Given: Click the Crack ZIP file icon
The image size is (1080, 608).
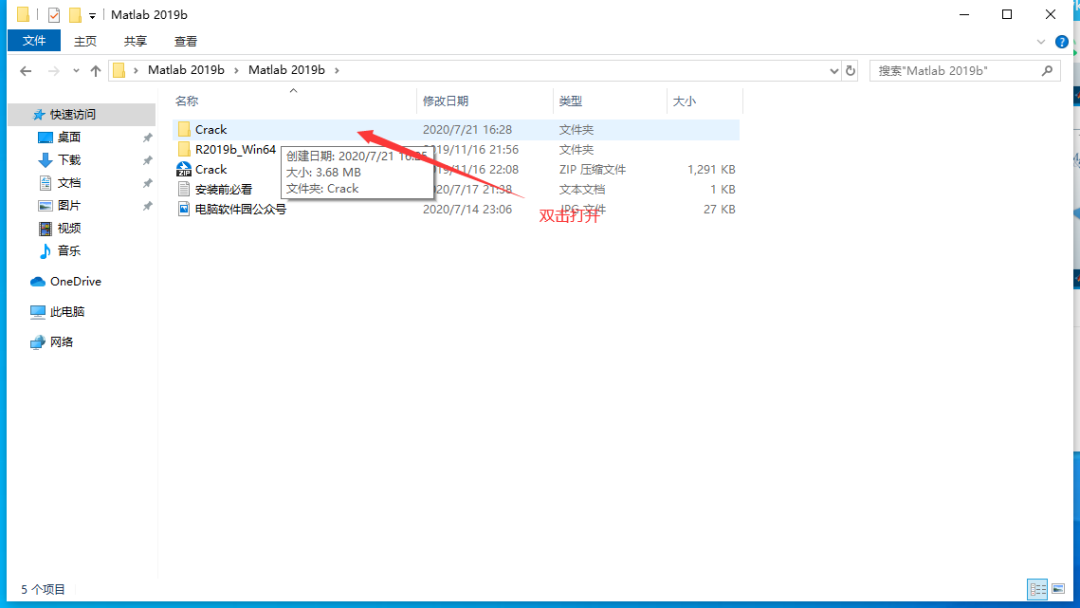Looking at the screenshot, I should (x=184, y=169).
